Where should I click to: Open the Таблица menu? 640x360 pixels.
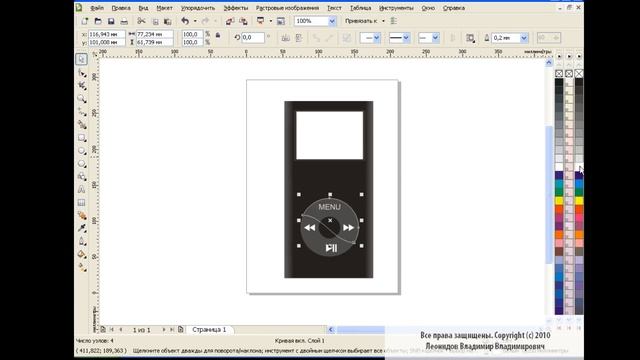point(361,8)
